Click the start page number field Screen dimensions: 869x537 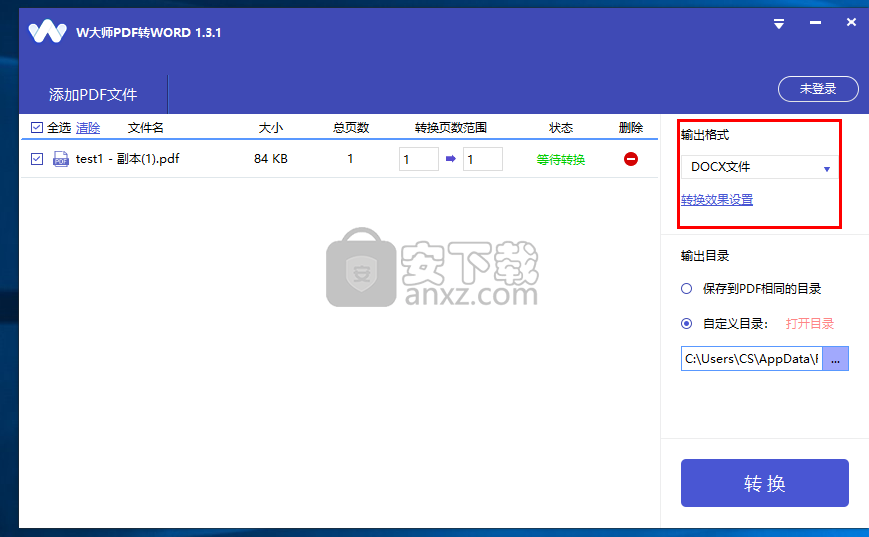coord(418,159)
